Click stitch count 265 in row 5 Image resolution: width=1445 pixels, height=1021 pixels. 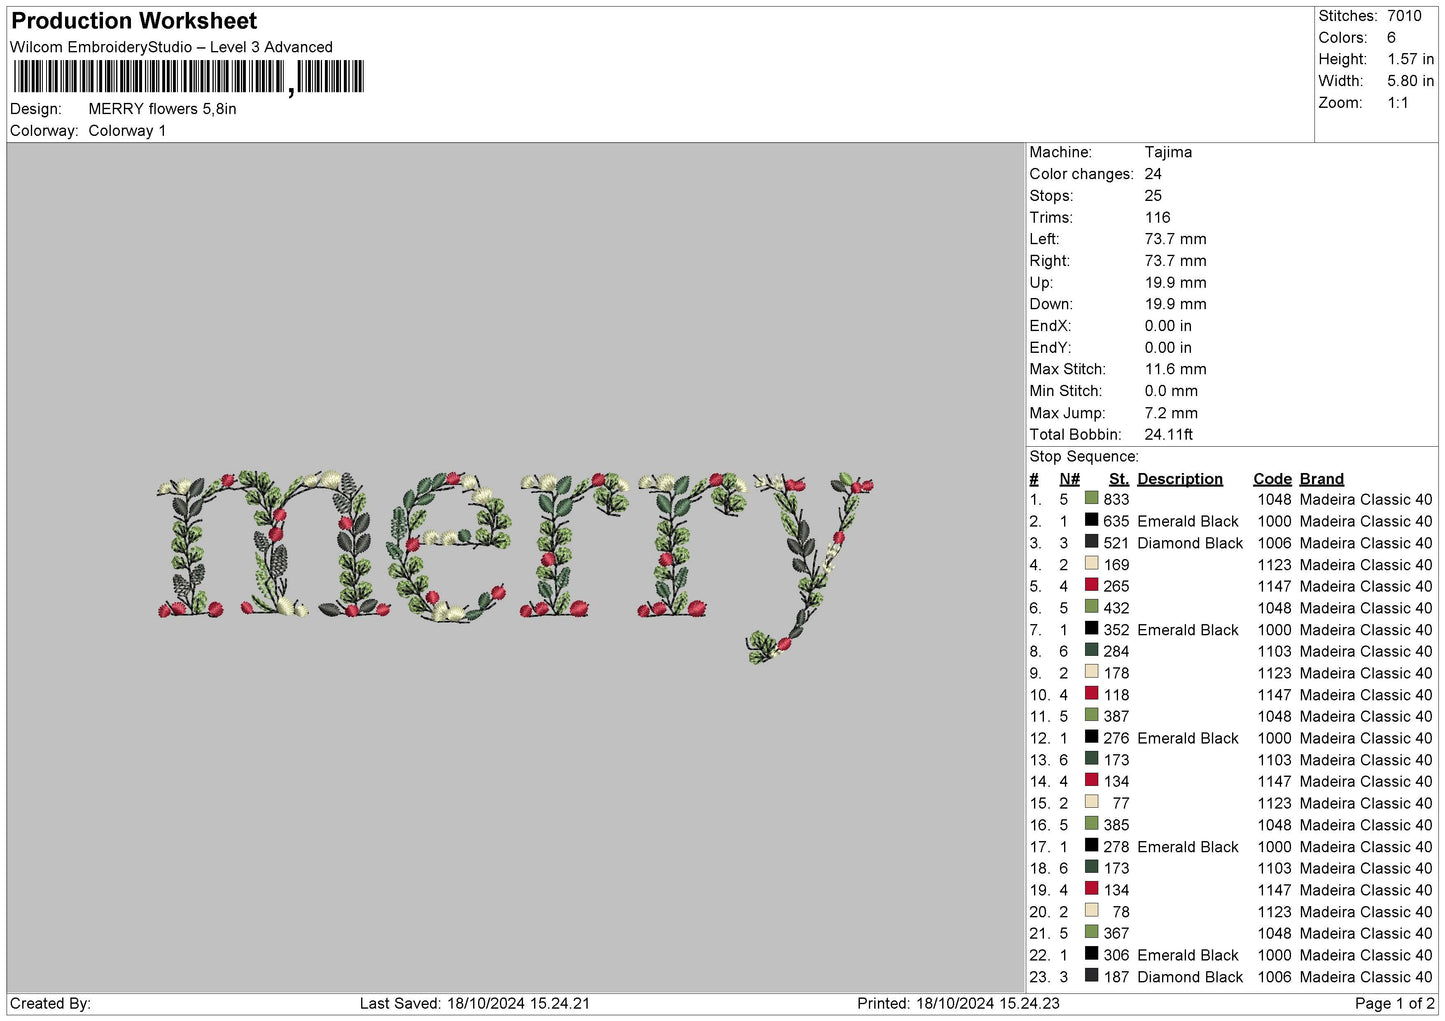tap(1117, 587)
